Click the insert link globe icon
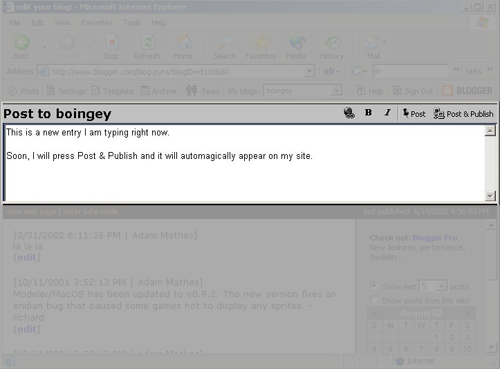Screen dimensions: 500x369 (x=349, y=113)
